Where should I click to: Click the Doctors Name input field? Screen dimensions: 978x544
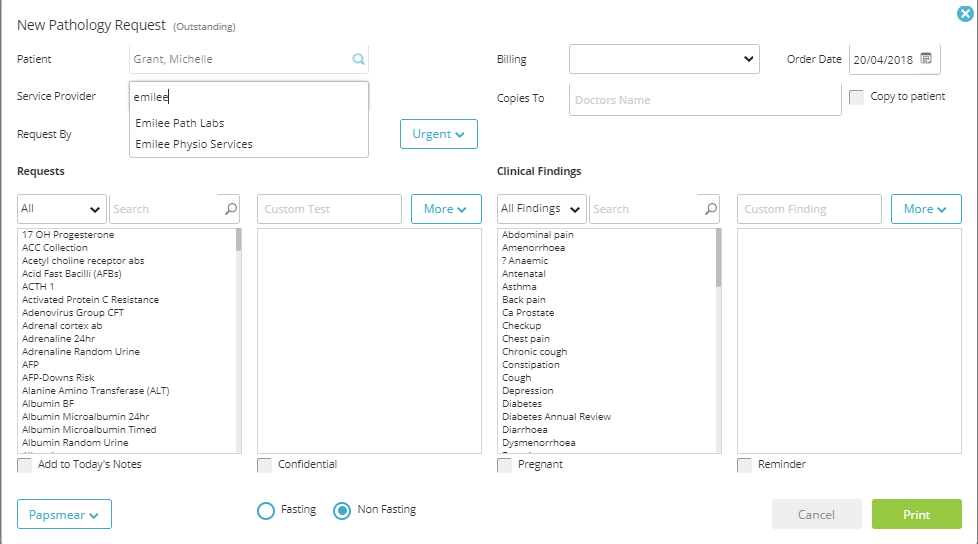click(x=705, y=100)
